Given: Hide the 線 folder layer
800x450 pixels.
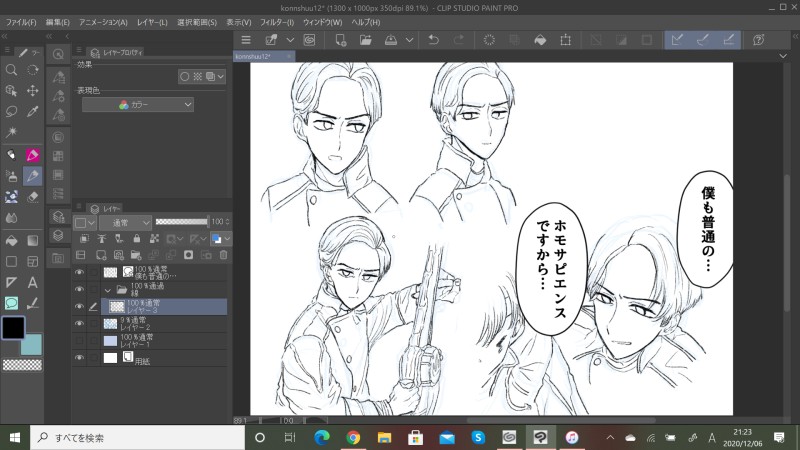Looking at the screenshot, I should (x=79, y=289).
